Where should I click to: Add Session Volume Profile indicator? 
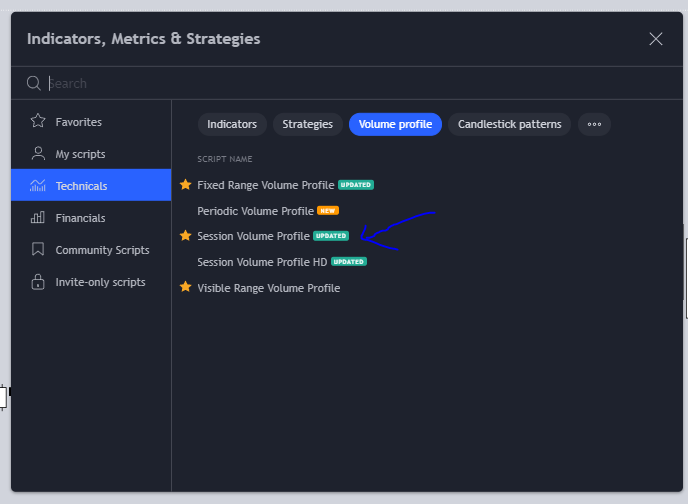point(253,236)
